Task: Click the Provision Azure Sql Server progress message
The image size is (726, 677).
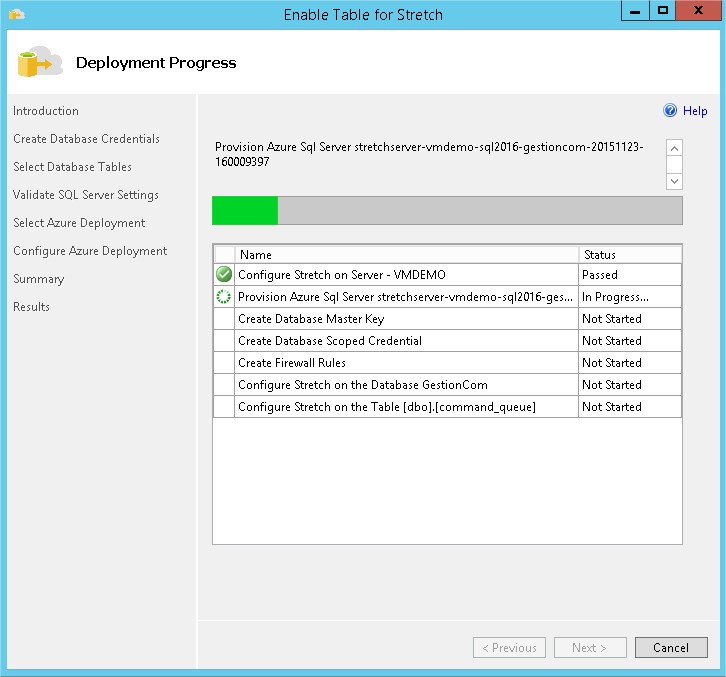Action: pyautogui.click(x=429, y=154)
